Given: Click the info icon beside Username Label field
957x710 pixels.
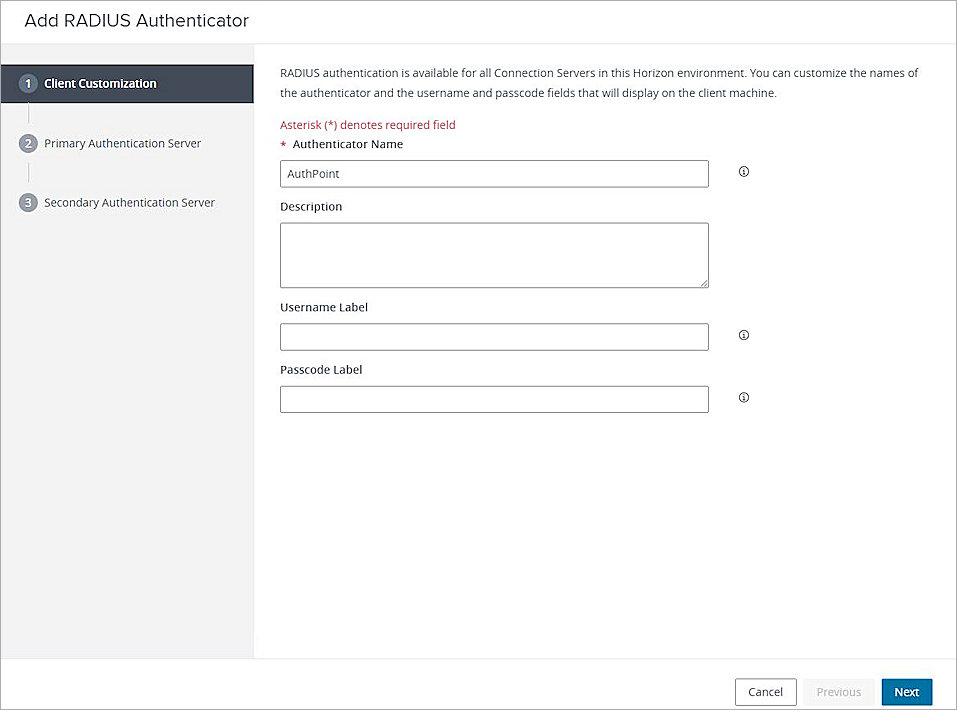Looking at the screenshot, I should (x=743, y=335).
